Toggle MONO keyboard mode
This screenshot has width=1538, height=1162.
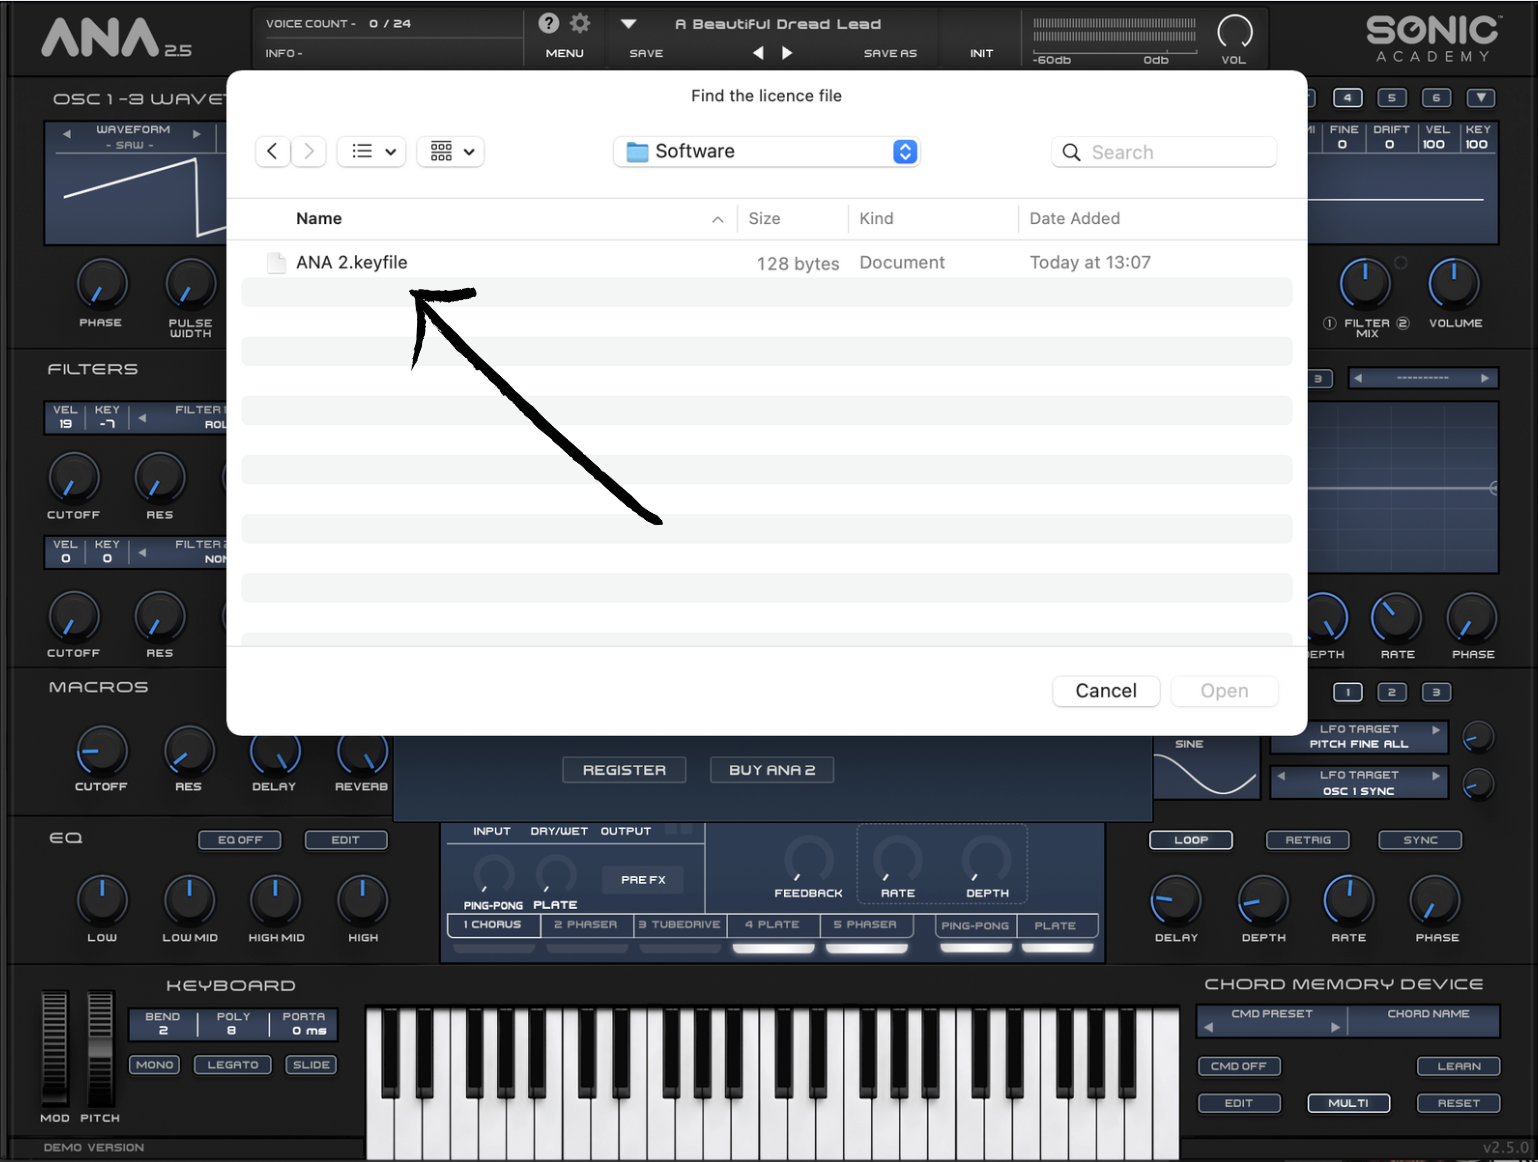(154, 1065)
